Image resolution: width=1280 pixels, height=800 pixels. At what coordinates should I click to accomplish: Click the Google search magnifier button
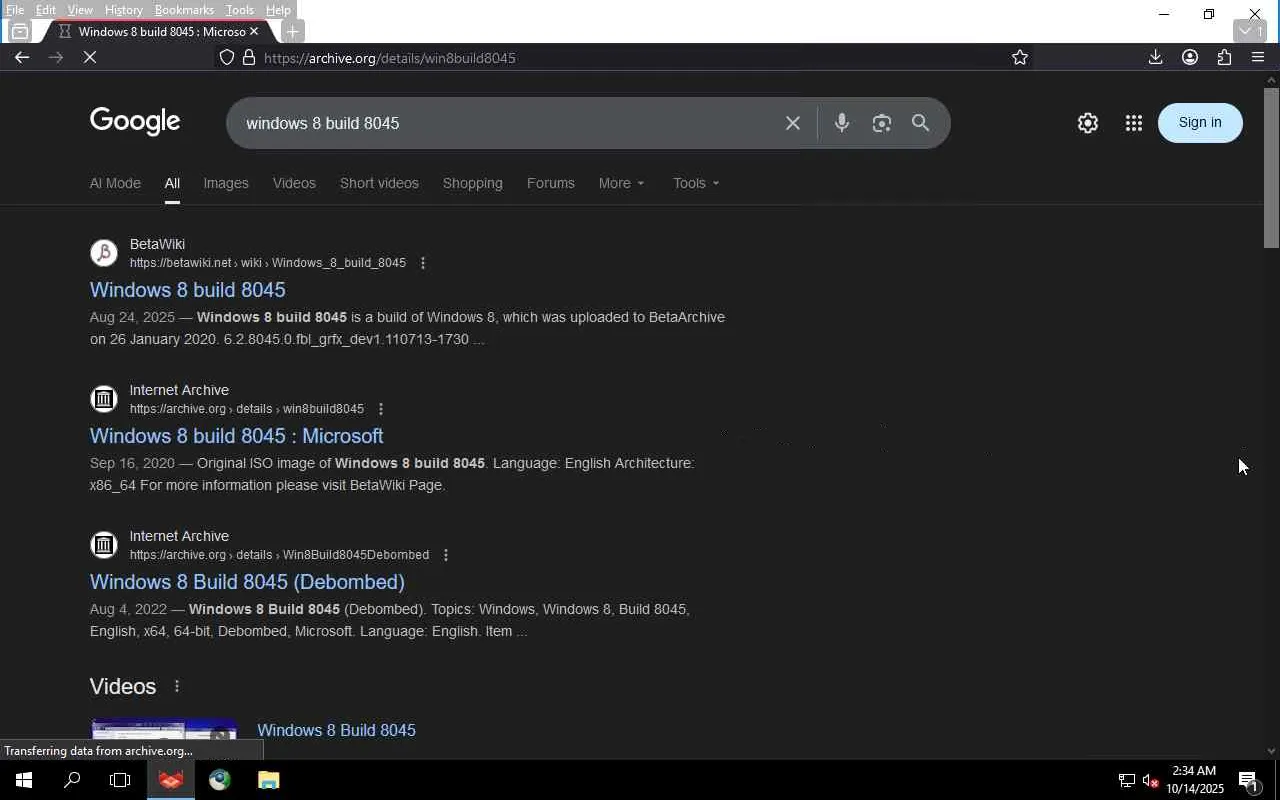pyautogui.click(x=920, y=123)
